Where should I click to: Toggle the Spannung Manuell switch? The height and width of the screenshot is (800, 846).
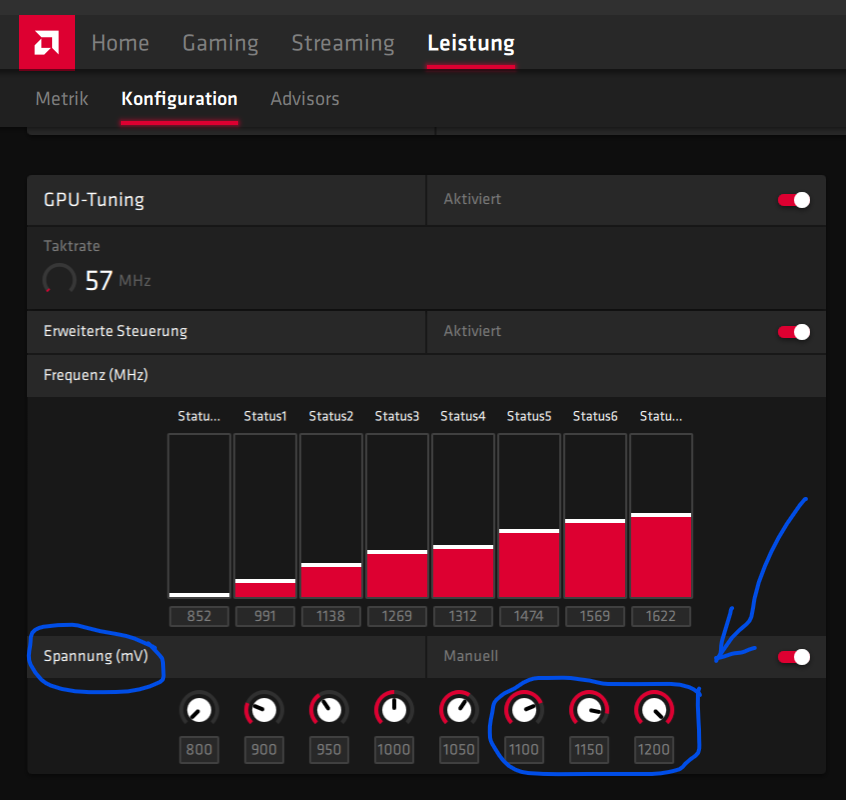pyautogui.click(x=794, y=657)
